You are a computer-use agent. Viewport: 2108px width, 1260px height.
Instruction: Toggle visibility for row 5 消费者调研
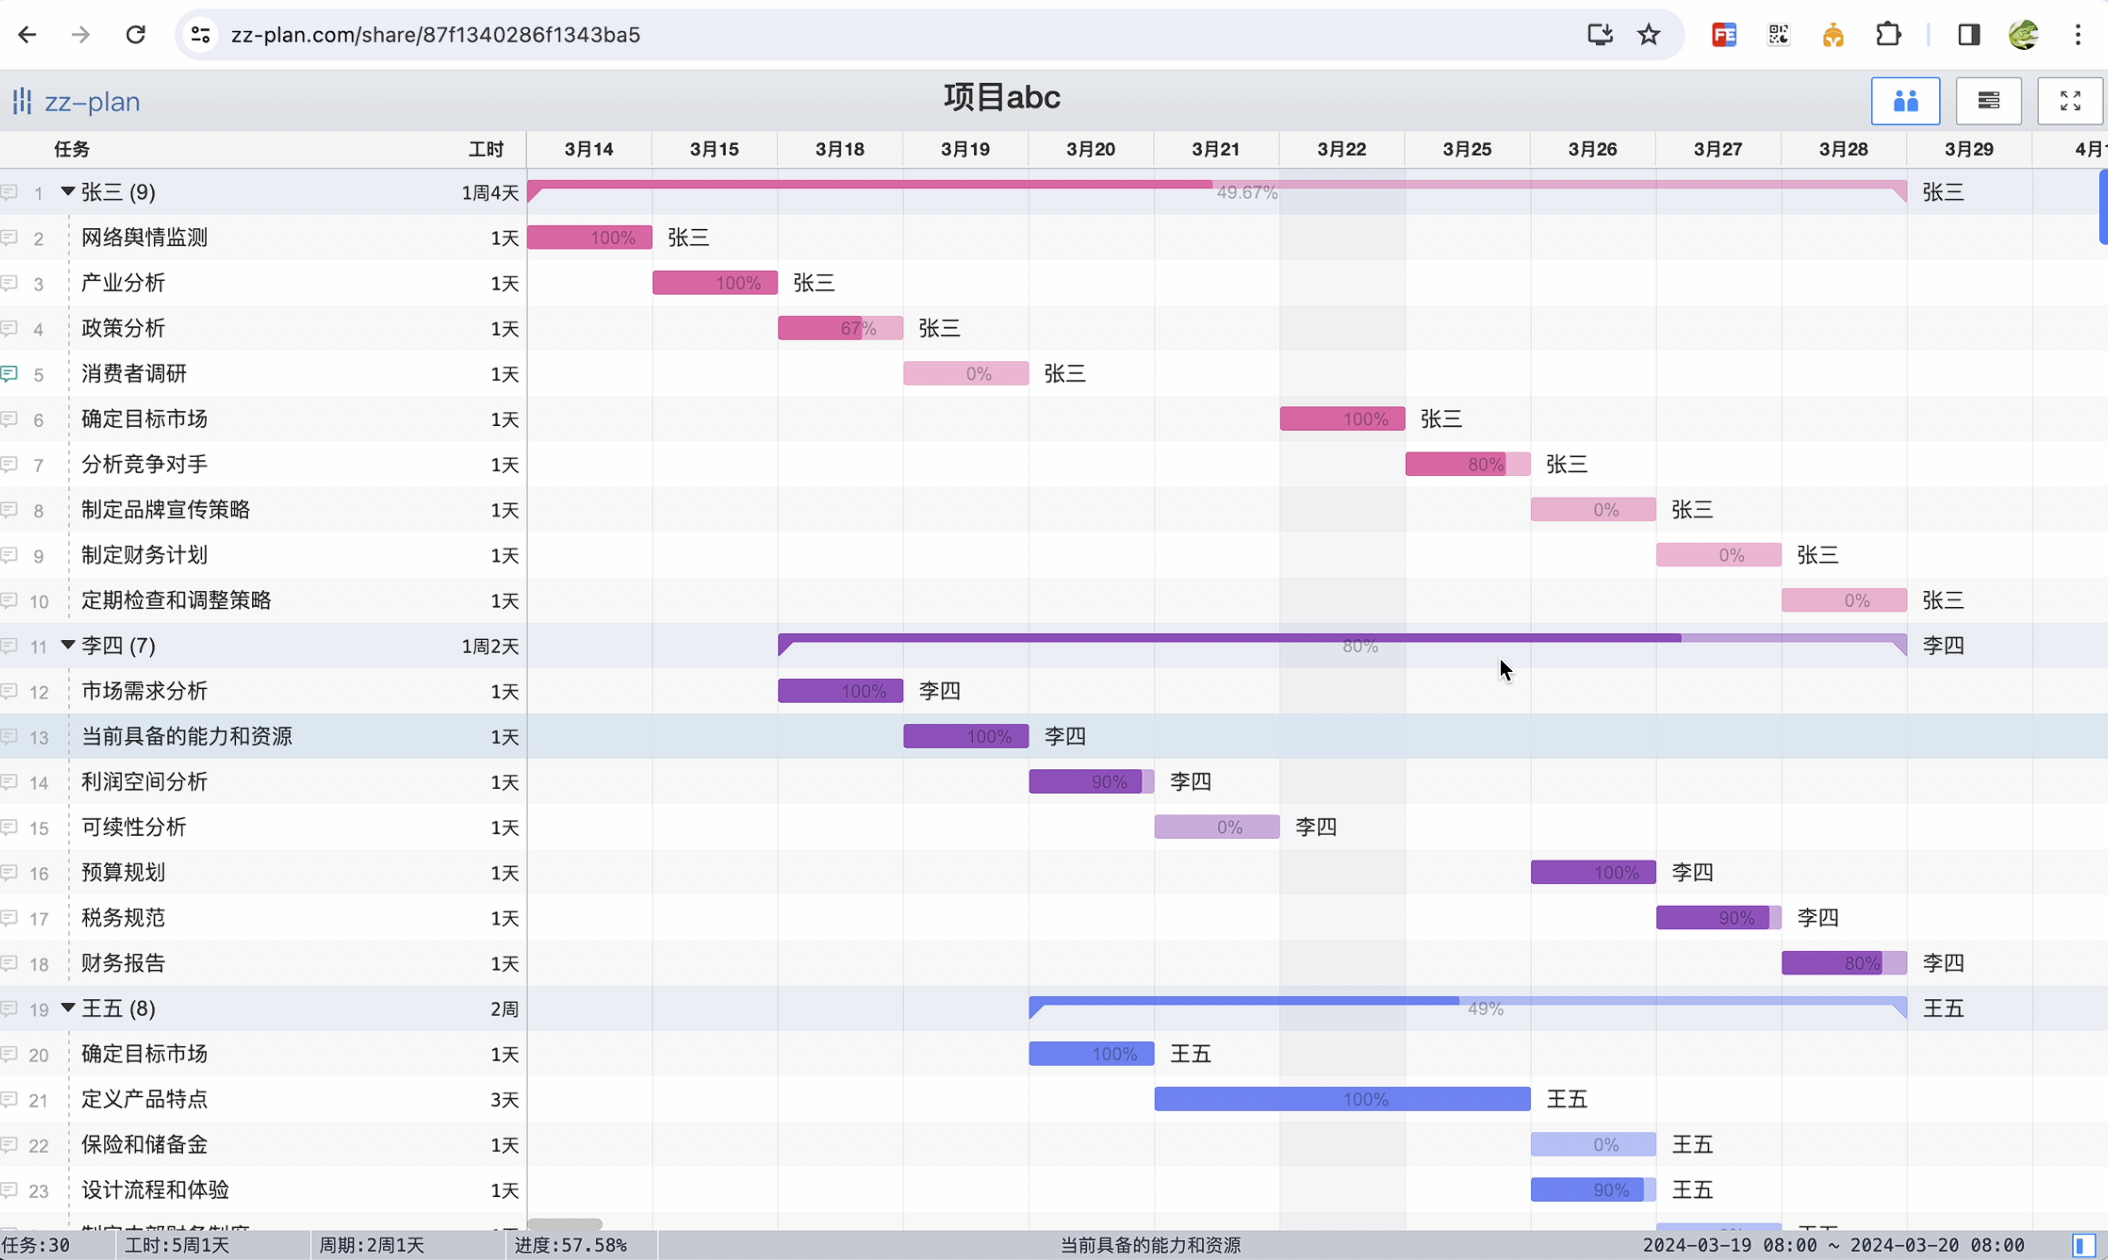10,374
